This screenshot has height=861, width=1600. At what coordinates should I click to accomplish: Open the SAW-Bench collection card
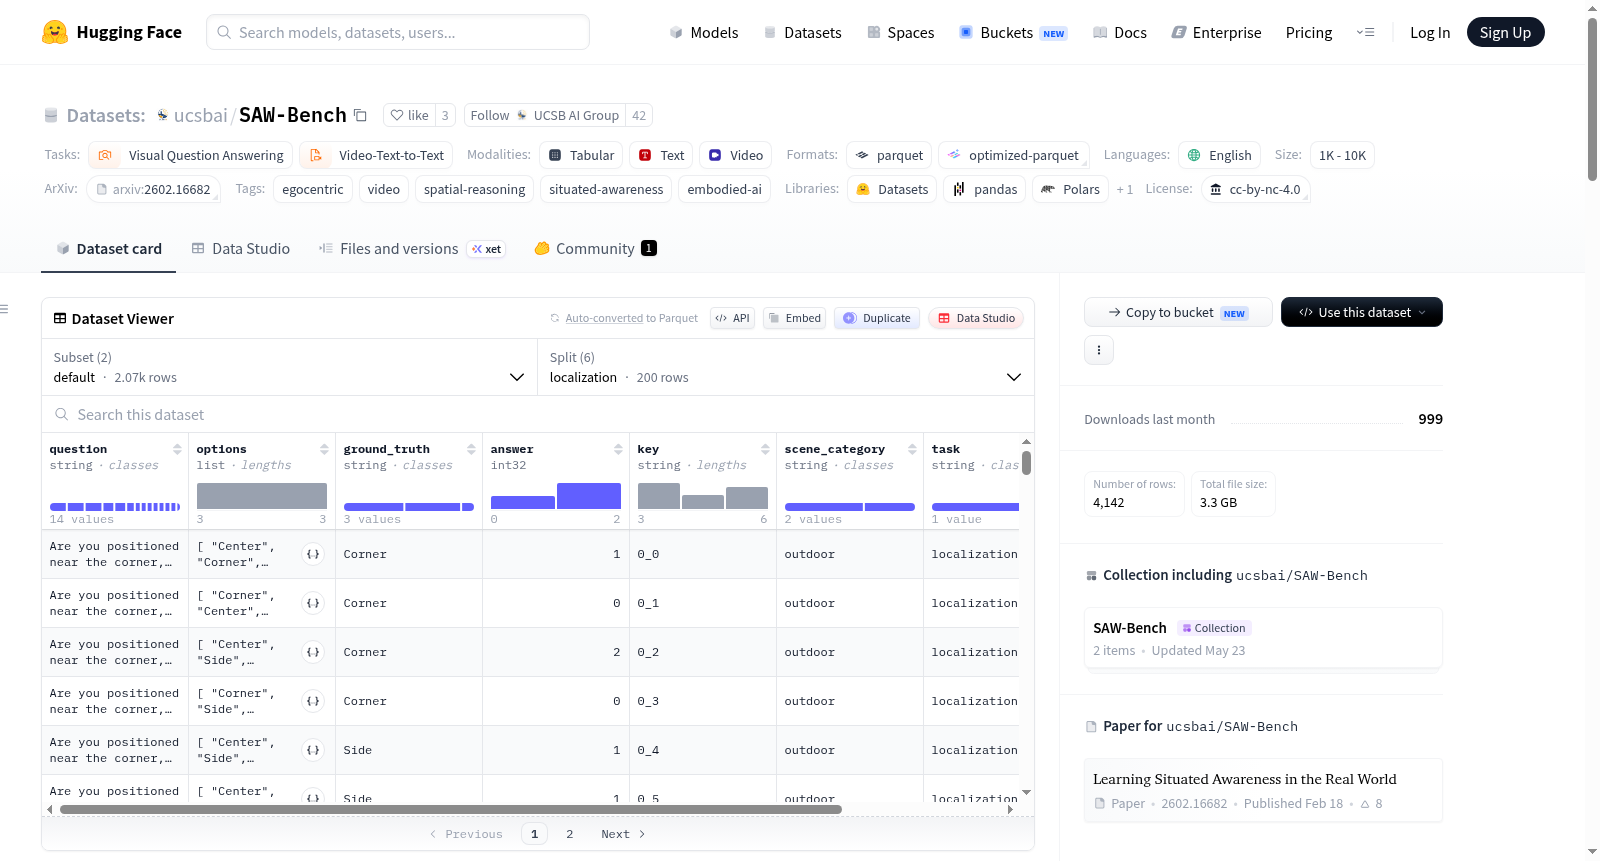coord(1263,638)
